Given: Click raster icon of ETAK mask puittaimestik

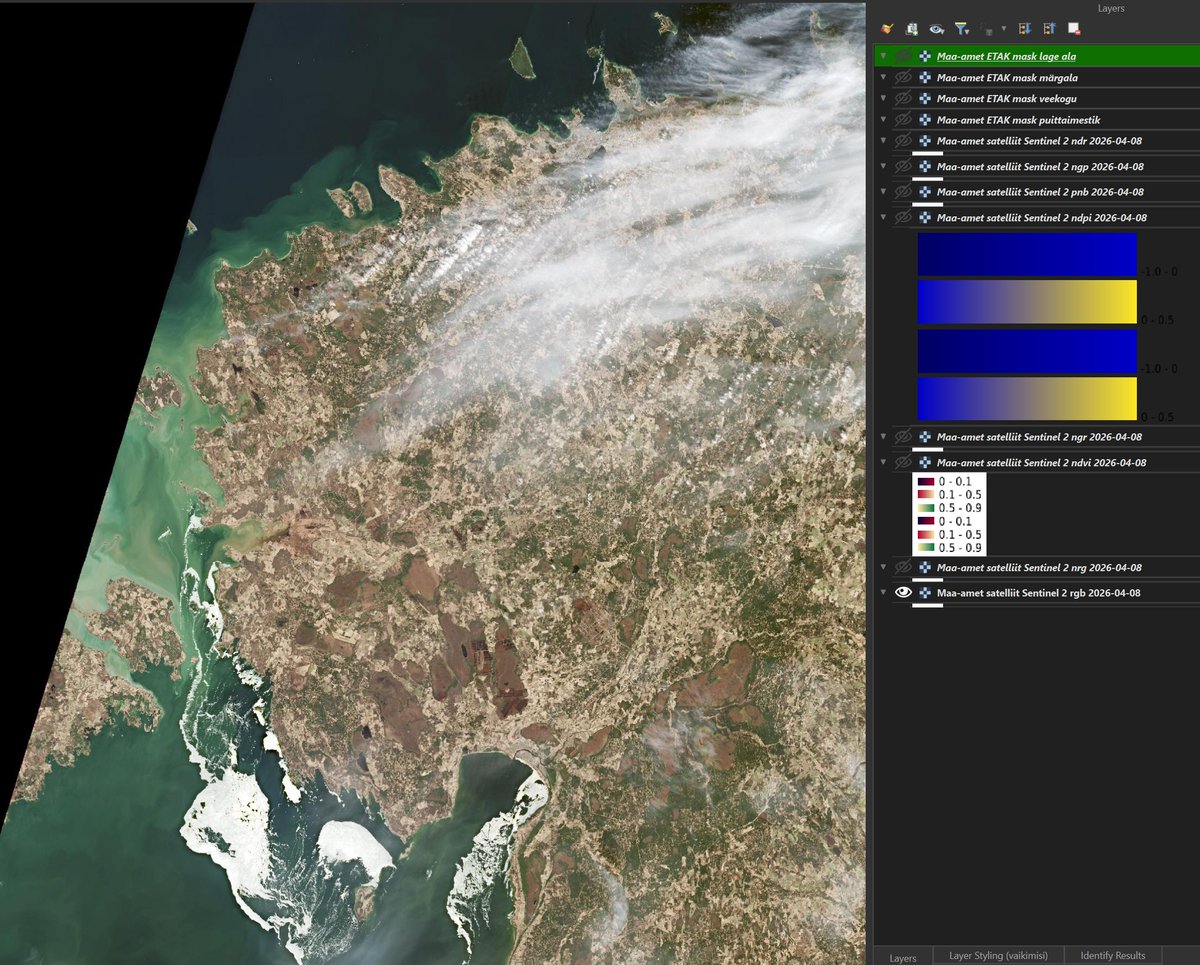Looking at the screenshot, I should tap(926, 119).
